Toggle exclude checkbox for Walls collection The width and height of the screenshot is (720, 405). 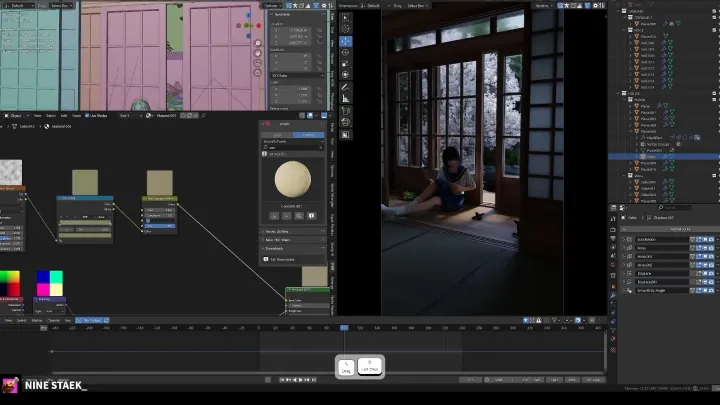[x=714, y=175]
